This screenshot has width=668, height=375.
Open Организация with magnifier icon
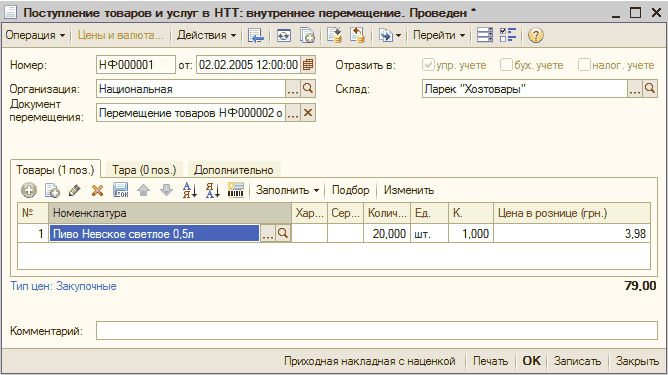click(308, 89)
